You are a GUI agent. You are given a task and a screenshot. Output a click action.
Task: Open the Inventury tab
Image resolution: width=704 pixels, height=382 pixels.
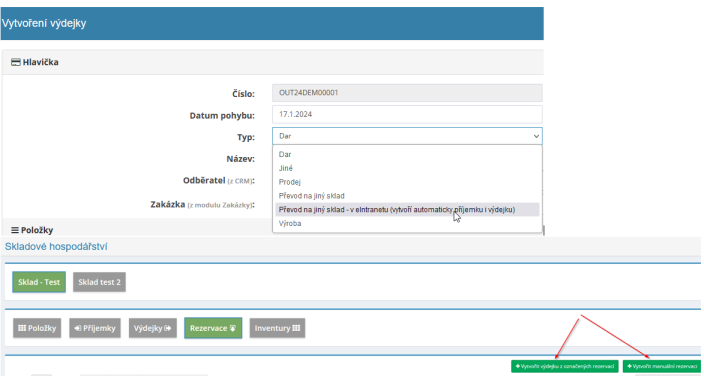click(277, 328)
